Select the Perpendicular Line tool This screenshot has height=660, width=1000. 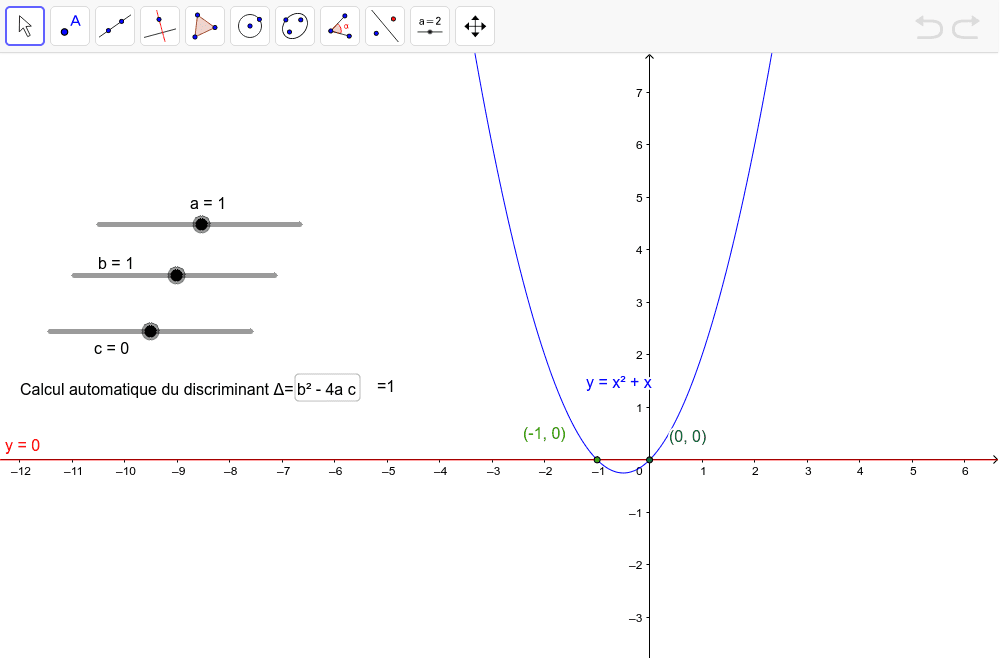[159, 26]
